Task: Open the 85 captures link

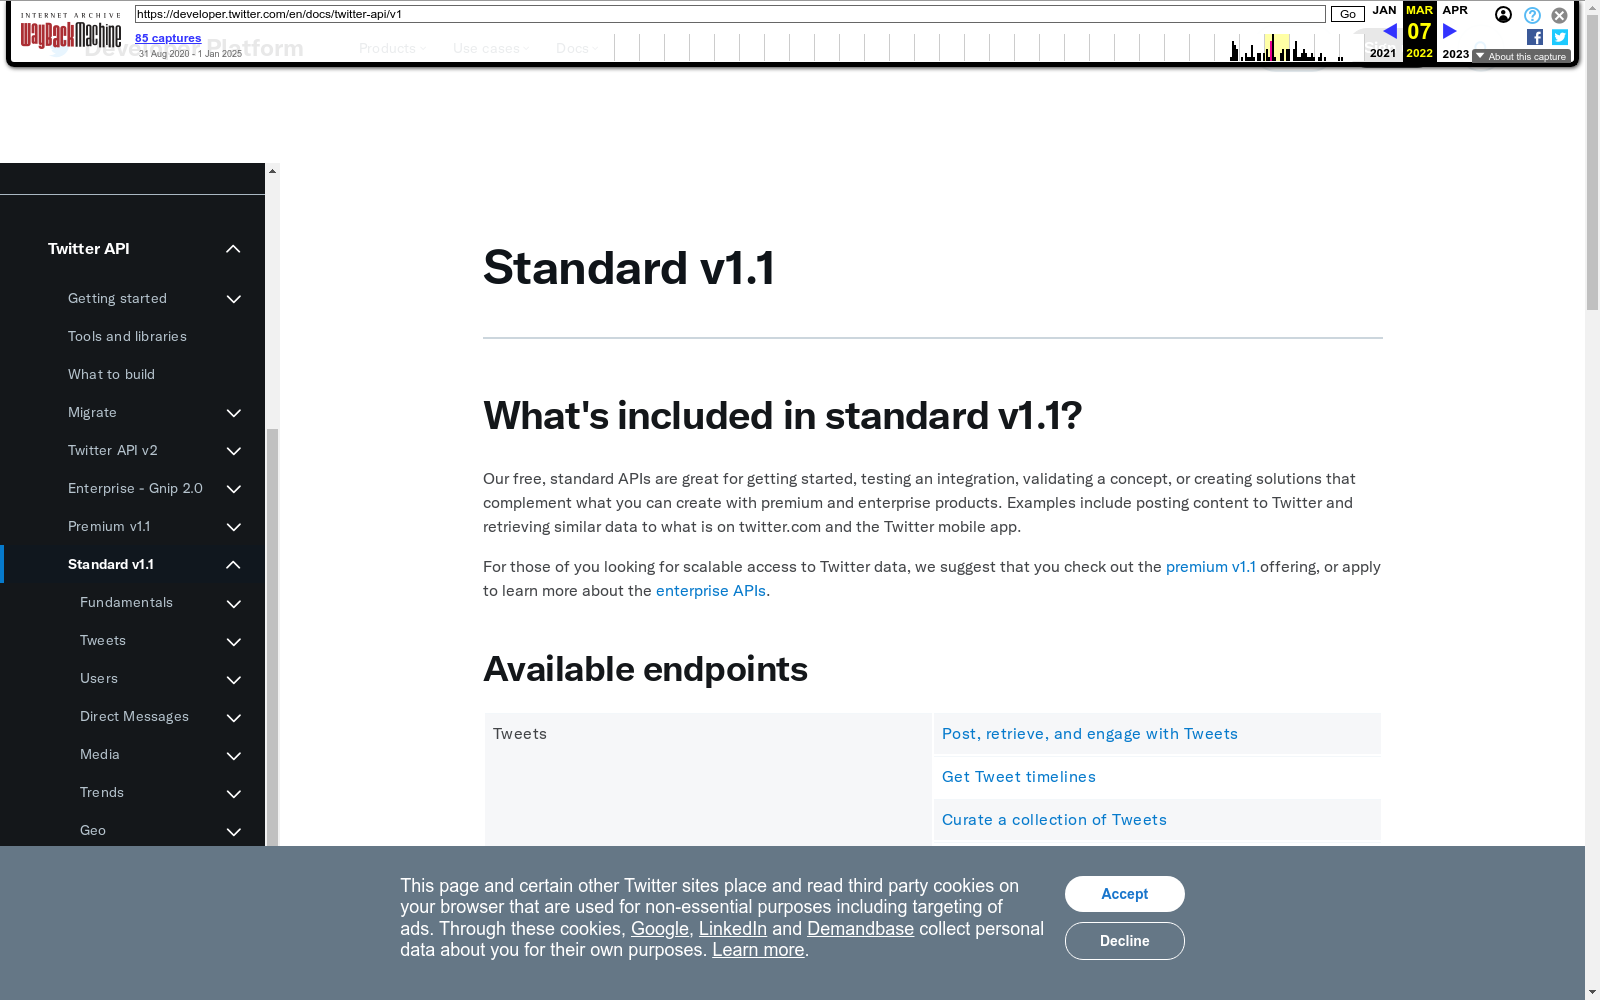Action: pyautogui.click(x=168, y=38)
